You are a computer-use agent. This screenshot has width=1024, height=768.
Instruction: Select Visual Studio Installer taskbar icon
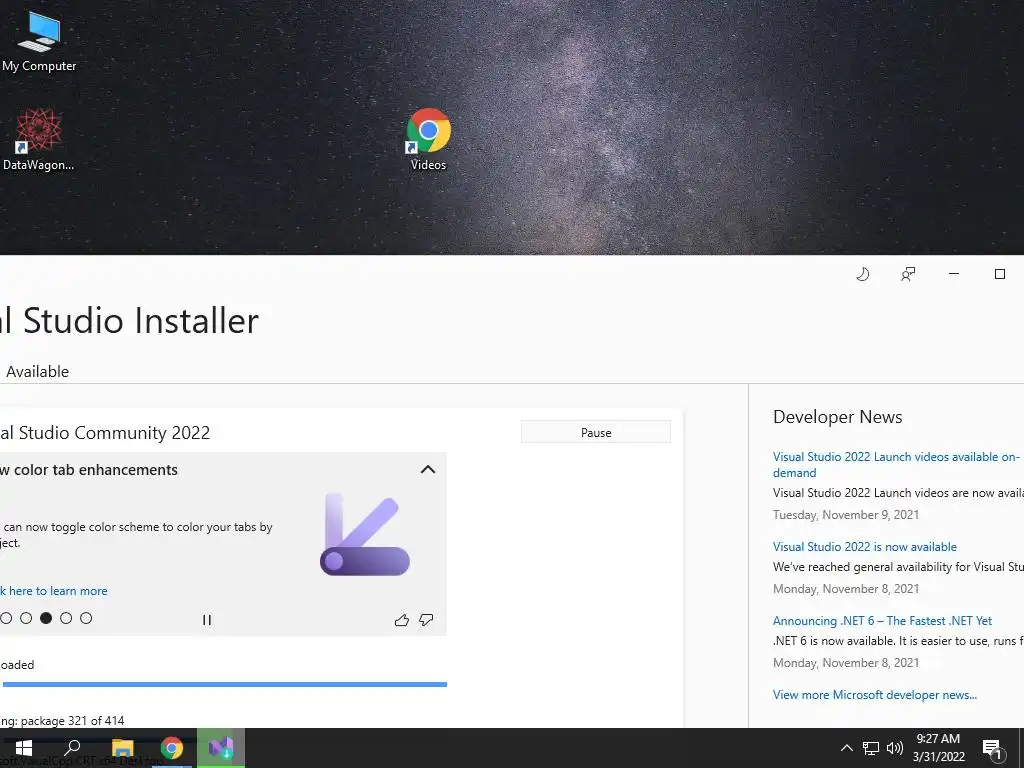point(221,748)
